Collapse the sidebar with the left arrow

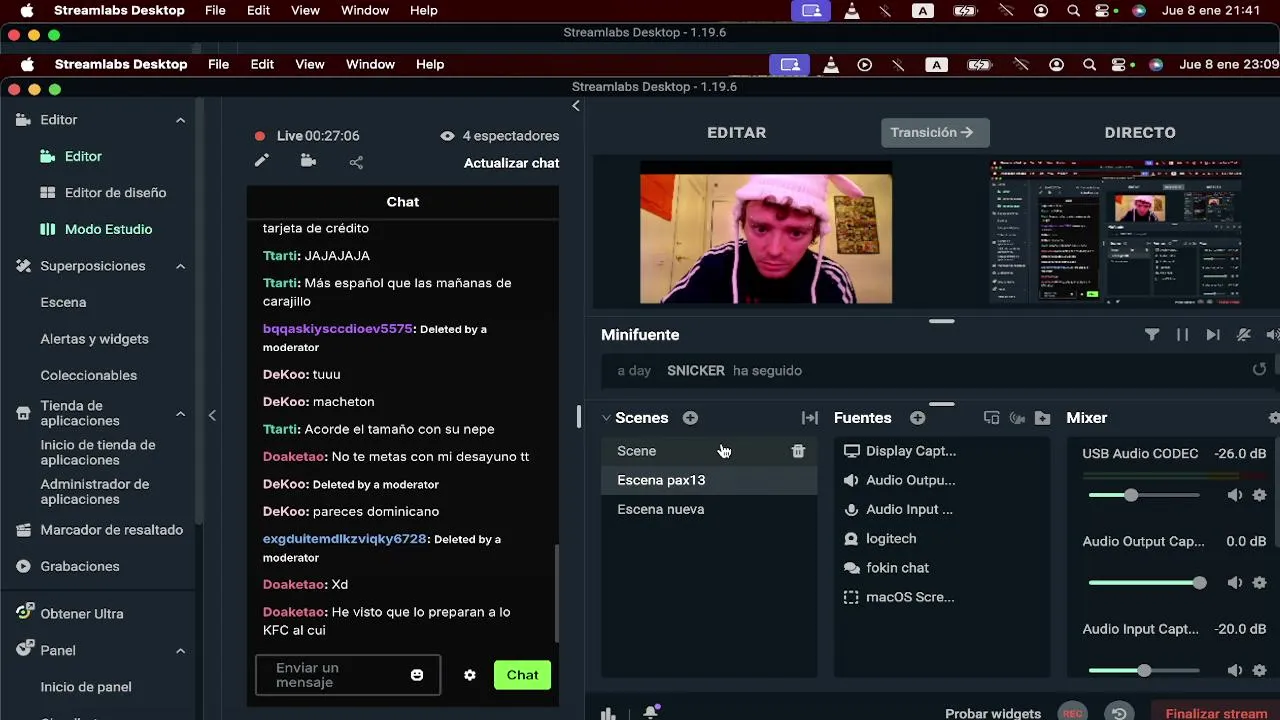(212, 415)
